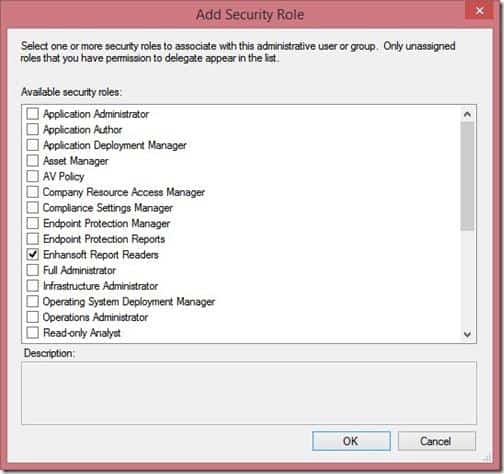
Task: Tick Compliance Settings Manager checkbox
Action: (x=33, y=208)
